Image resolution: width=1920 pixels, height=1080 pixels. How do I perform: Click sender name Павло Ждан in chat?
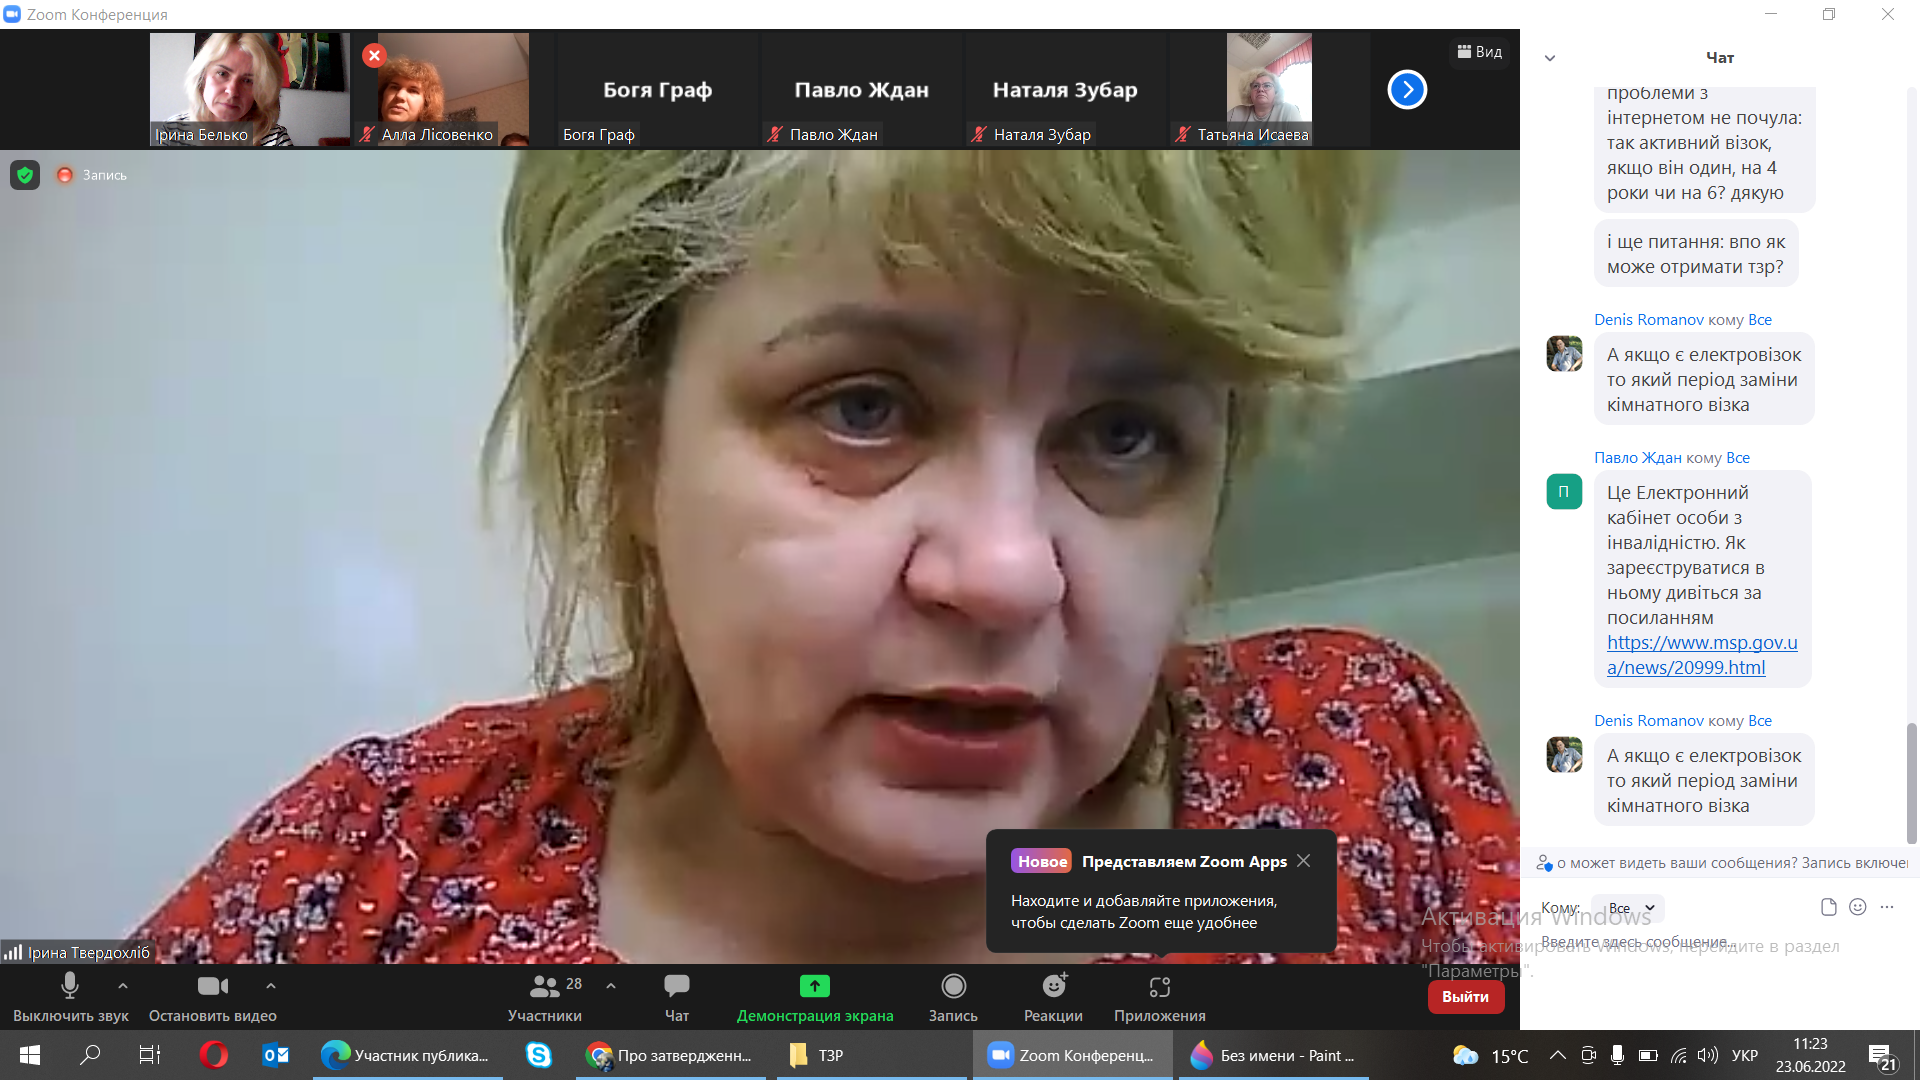(x=1638, y=458)
